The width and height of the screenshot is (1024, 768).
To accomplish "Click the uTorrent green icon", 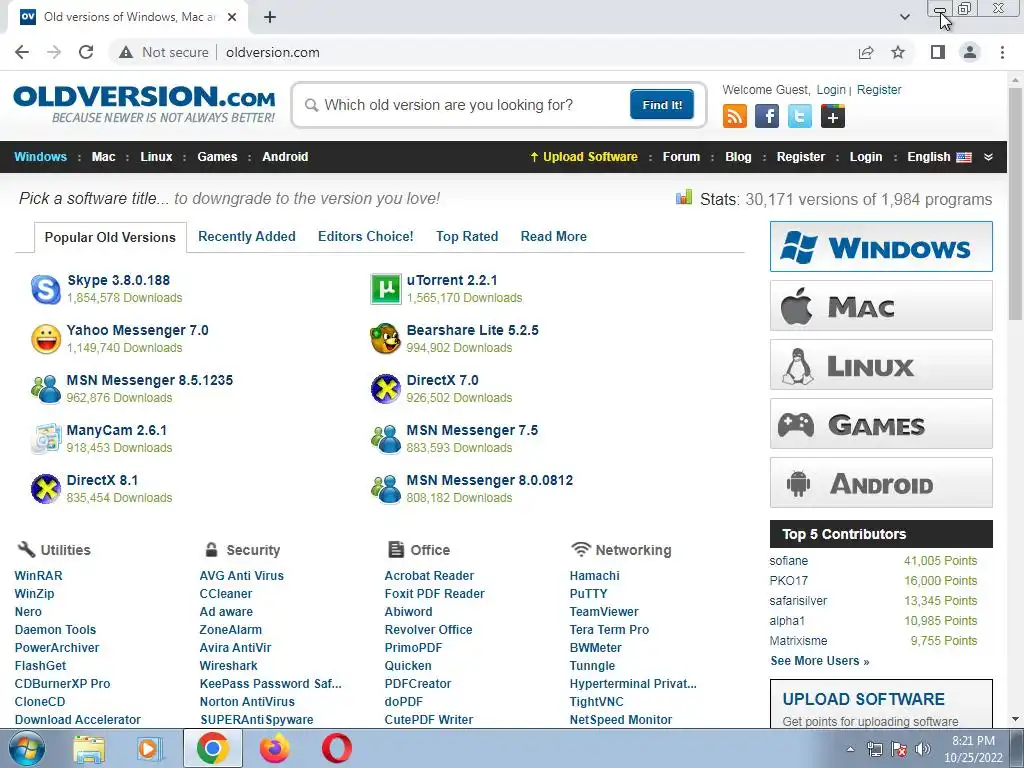I will coord(385,289).
